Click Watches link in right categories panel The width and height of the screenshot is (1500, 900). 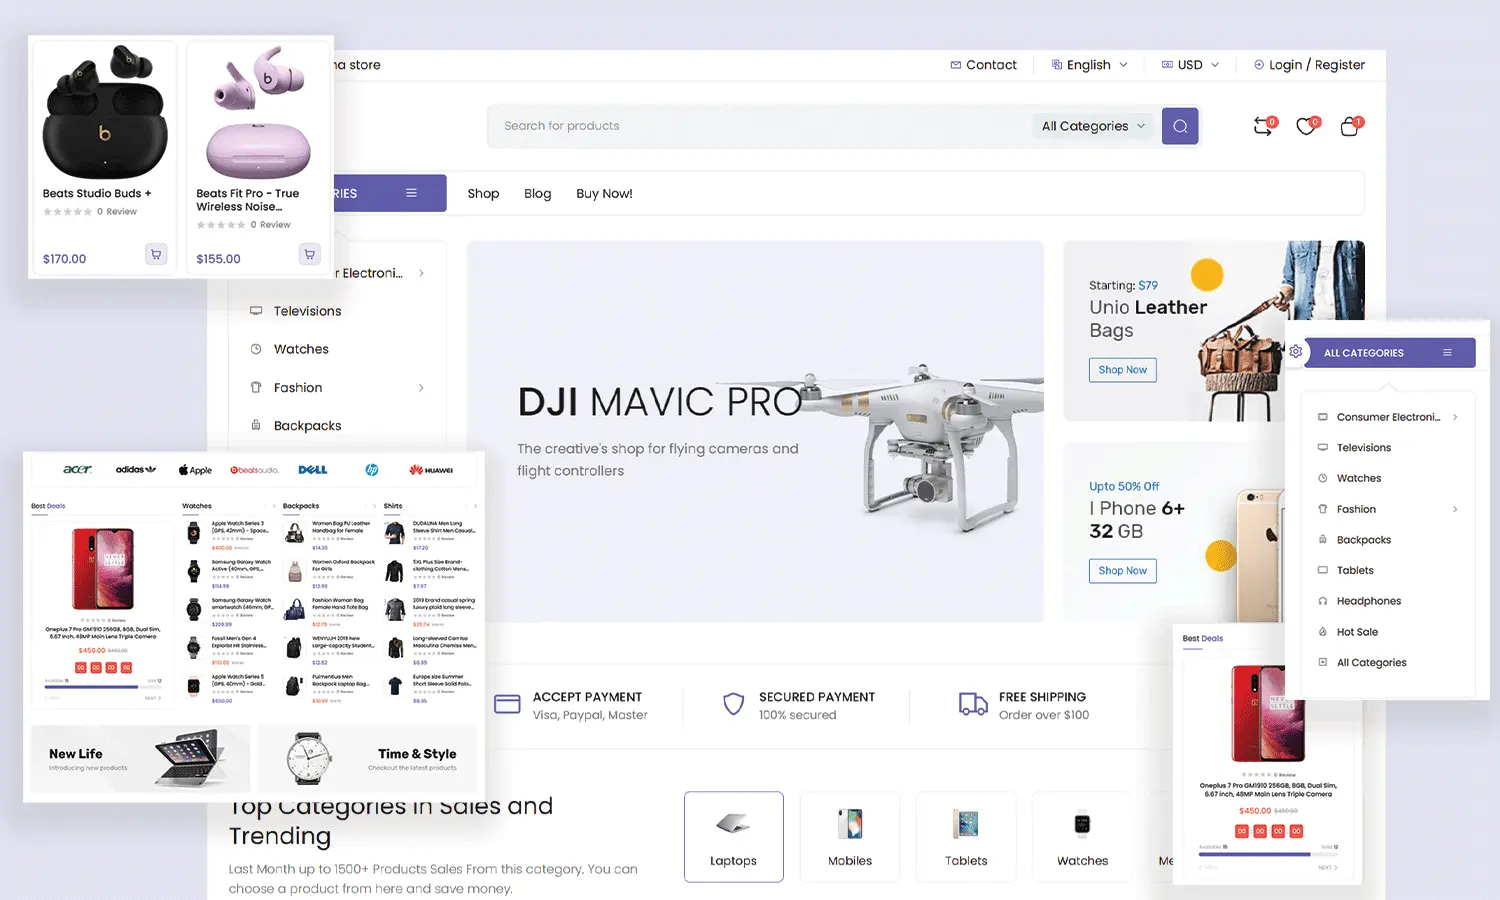coord(1358,478)
